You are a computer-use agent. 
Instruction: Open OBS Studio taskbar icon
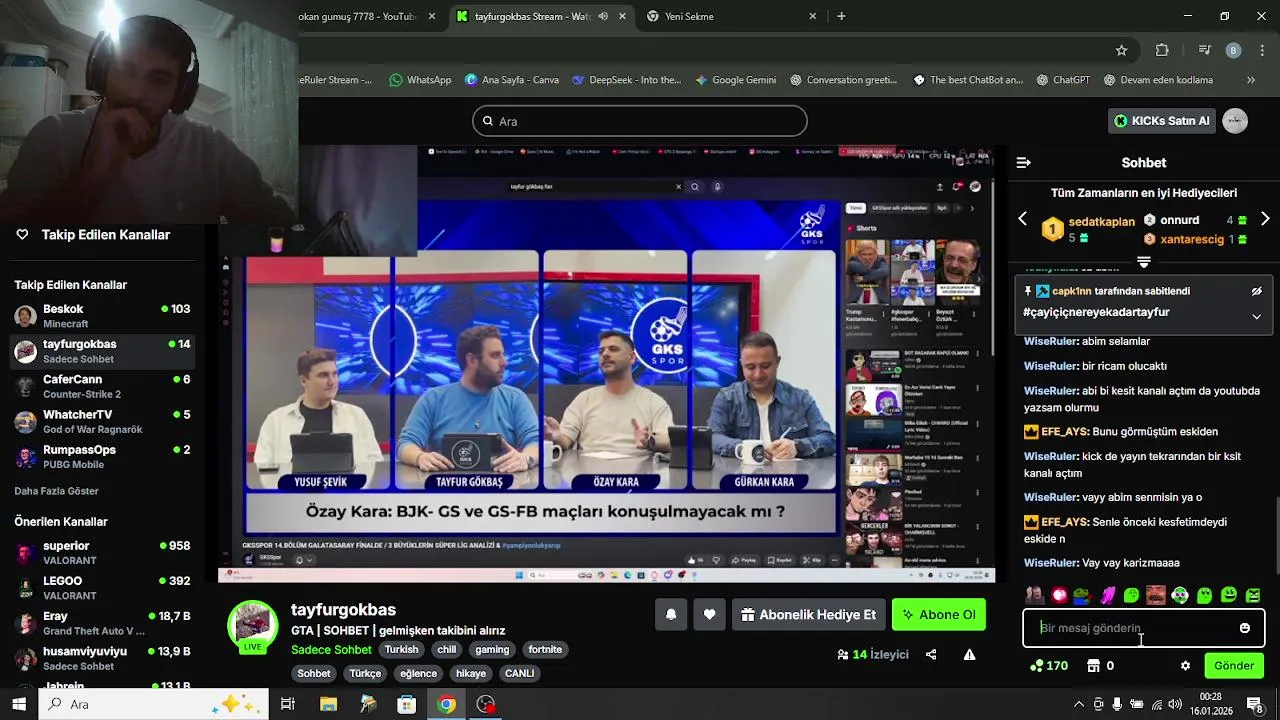486,704
